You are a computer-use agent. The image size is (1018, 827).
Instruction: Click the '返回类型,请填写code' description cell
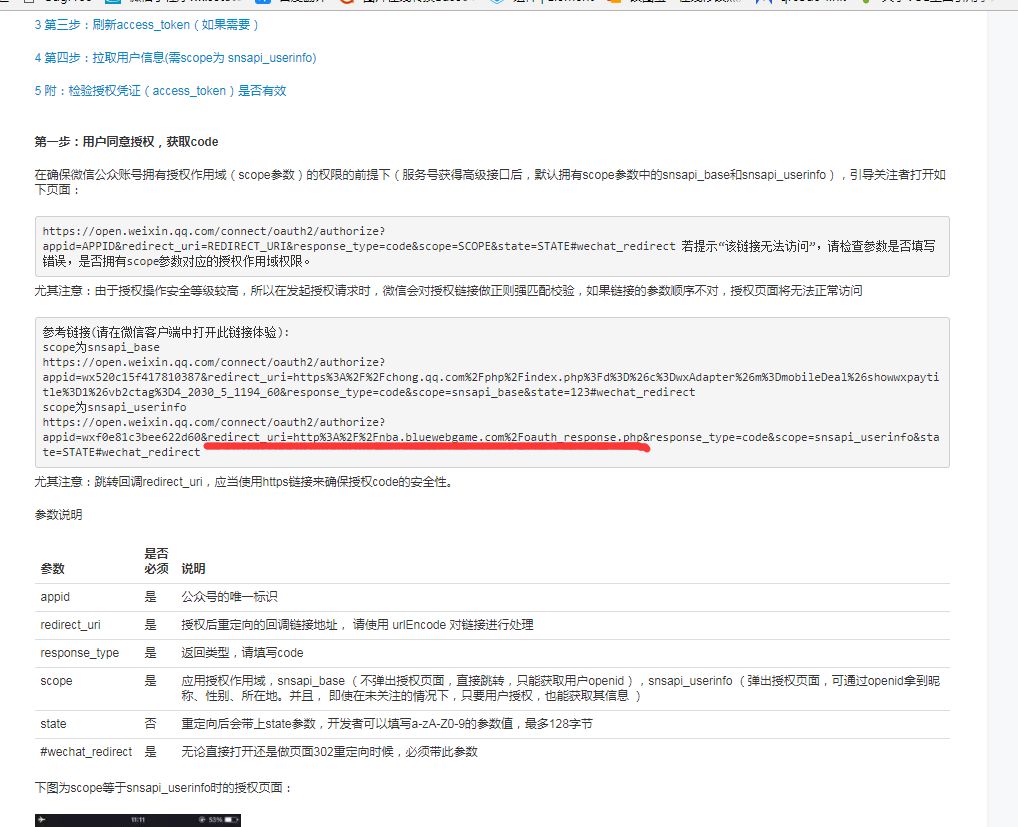click(x=242, y=652)
